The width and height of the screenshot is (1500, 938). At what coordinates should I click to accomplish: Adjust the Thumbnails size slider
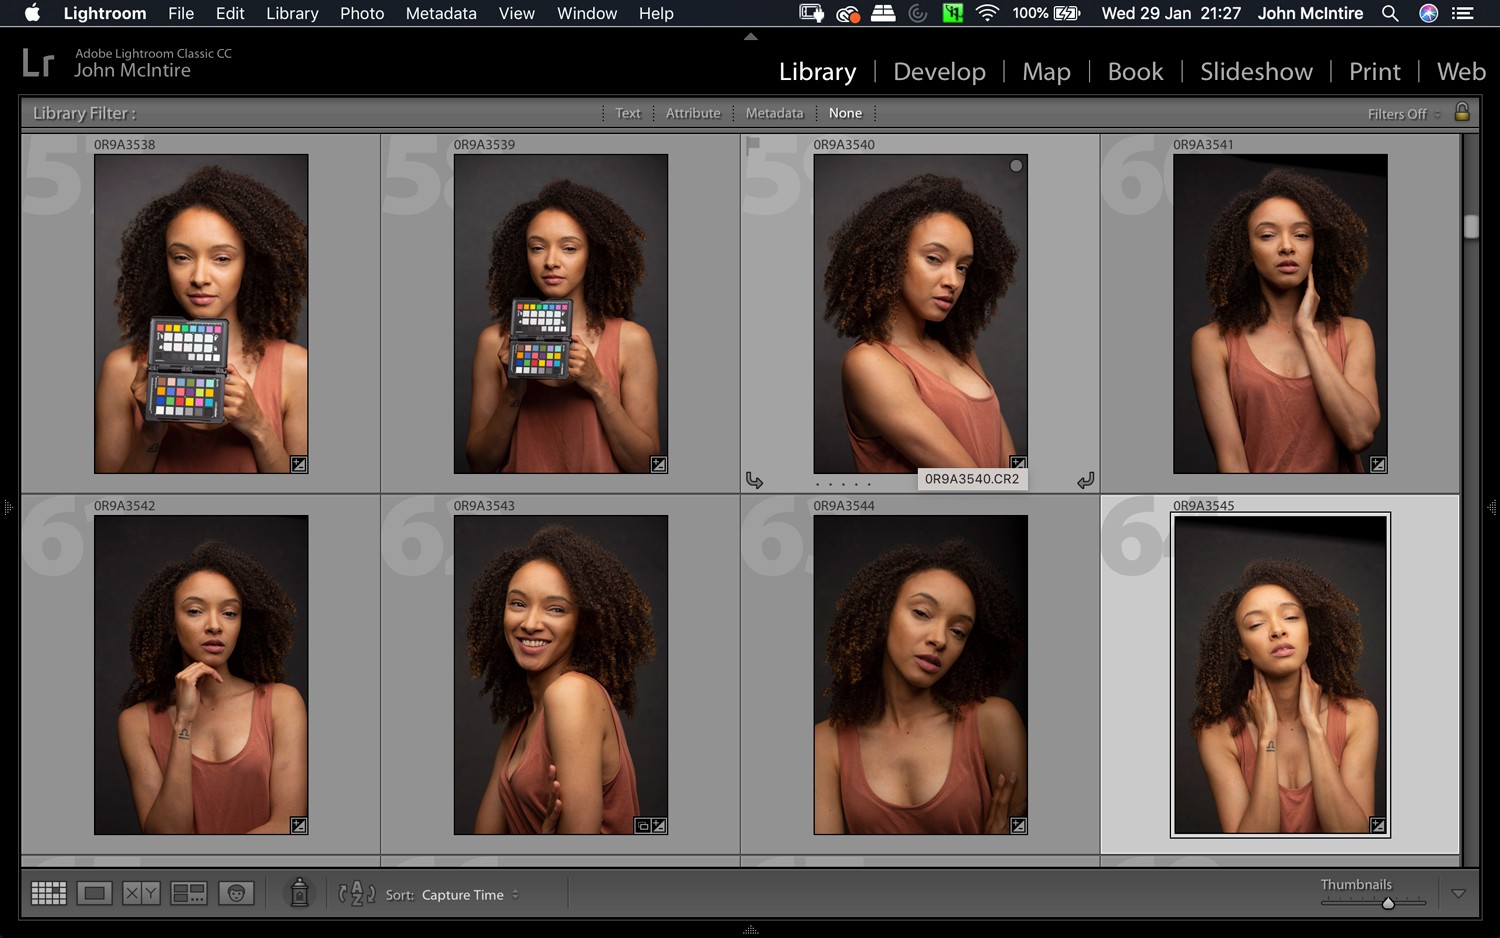click(x=1387, y=902)
